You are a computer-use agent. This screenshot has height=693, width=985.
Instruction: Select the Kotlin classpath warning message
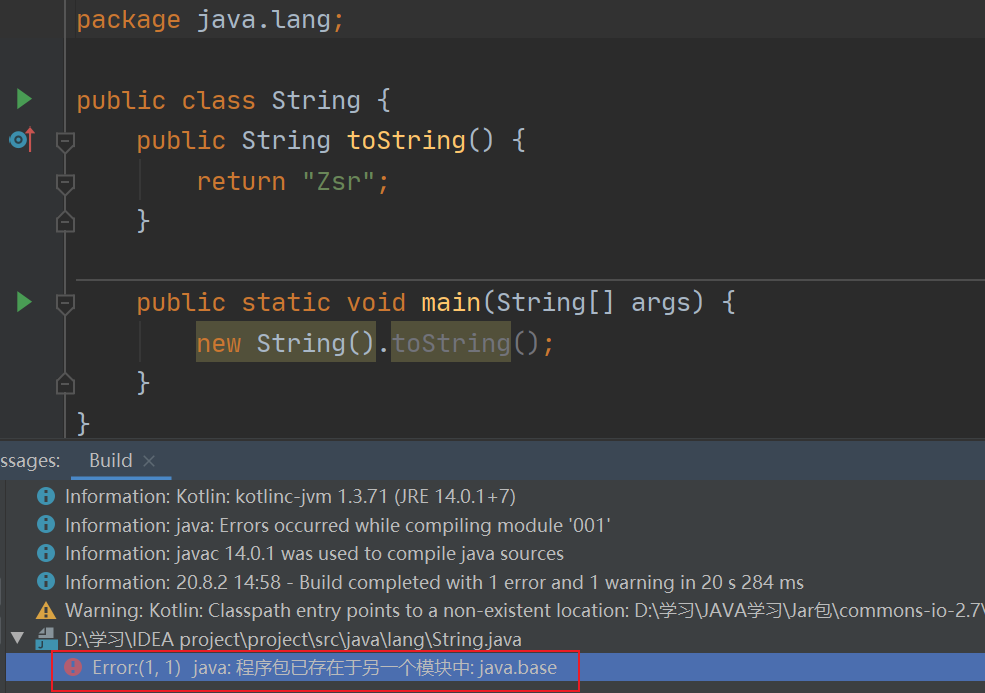point(525,611)
